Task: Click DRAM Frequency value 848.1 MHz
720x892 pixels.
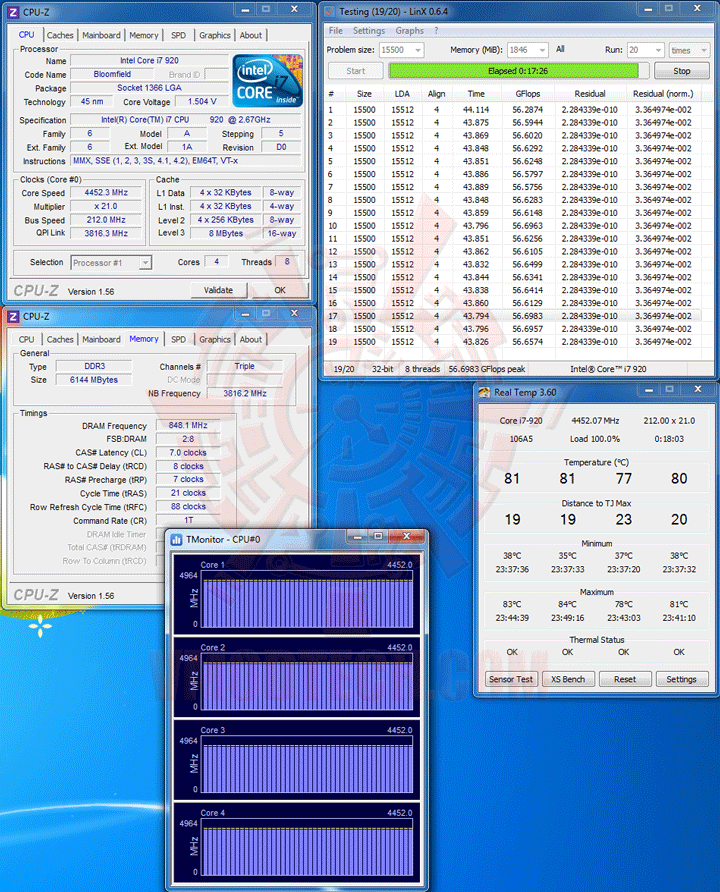Action: [x=188, y=426]
